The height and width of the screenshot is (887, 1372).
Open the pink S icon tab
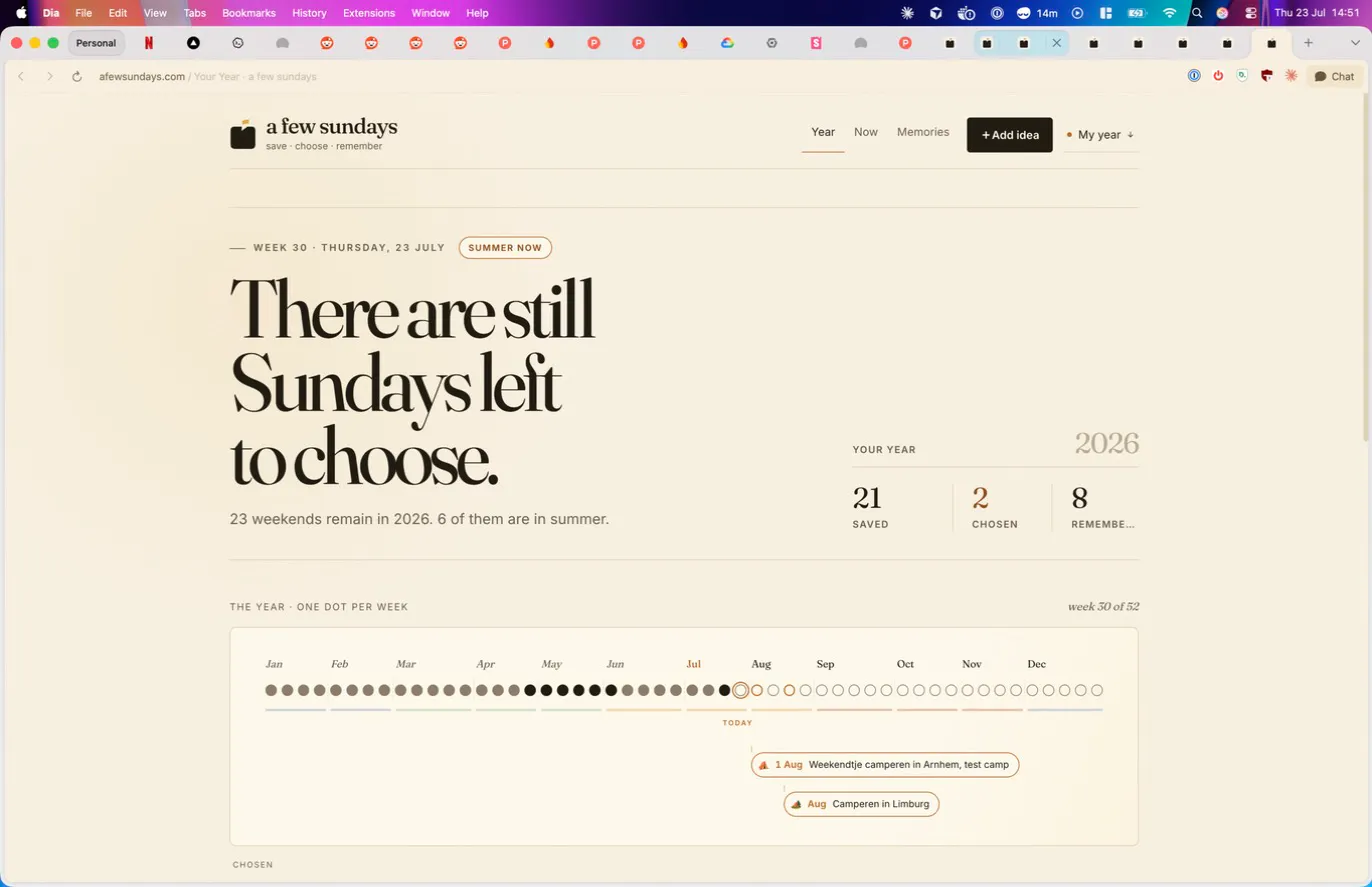(x=816, y=43)
